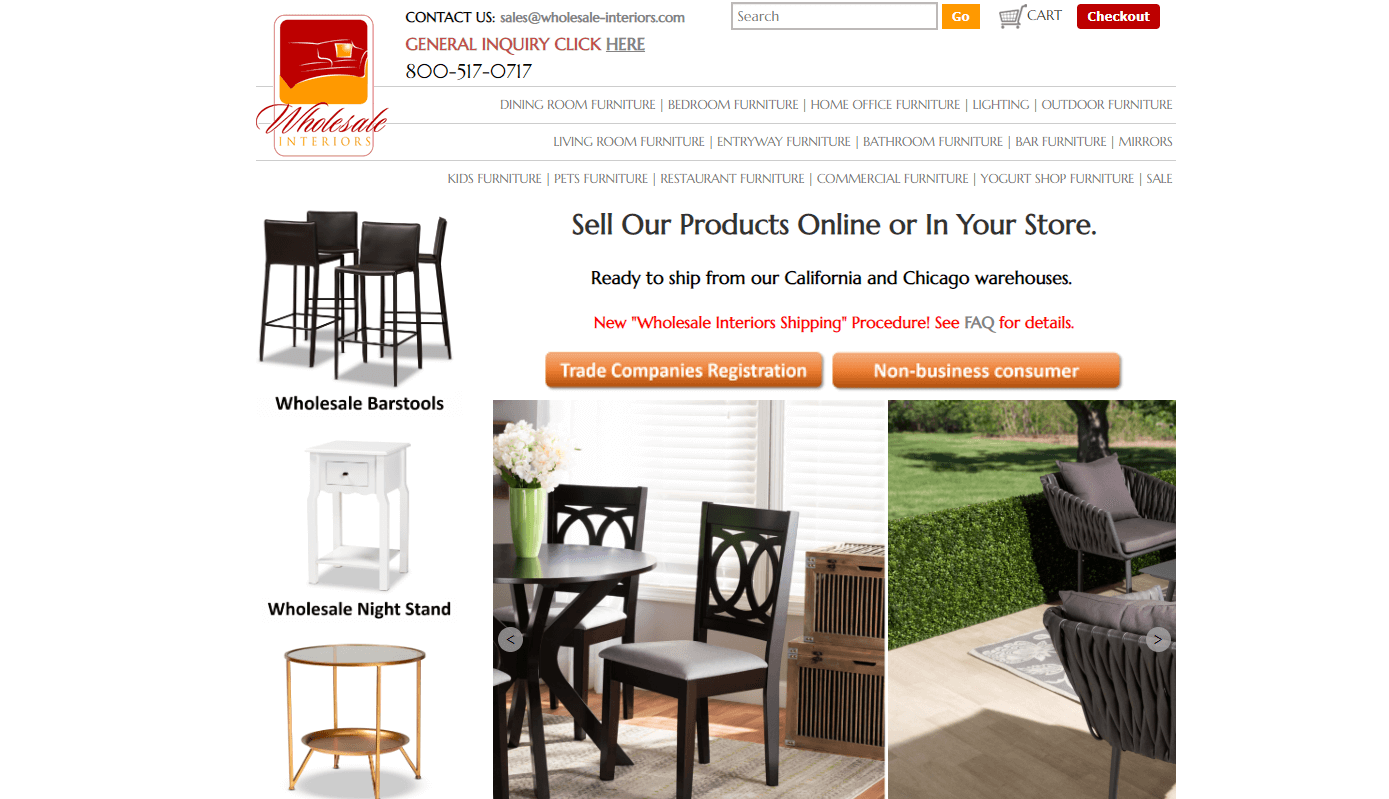Go to Bedroom Furniture category
This screenshot has height=799, width=1389.
click(x=733, y=105)
